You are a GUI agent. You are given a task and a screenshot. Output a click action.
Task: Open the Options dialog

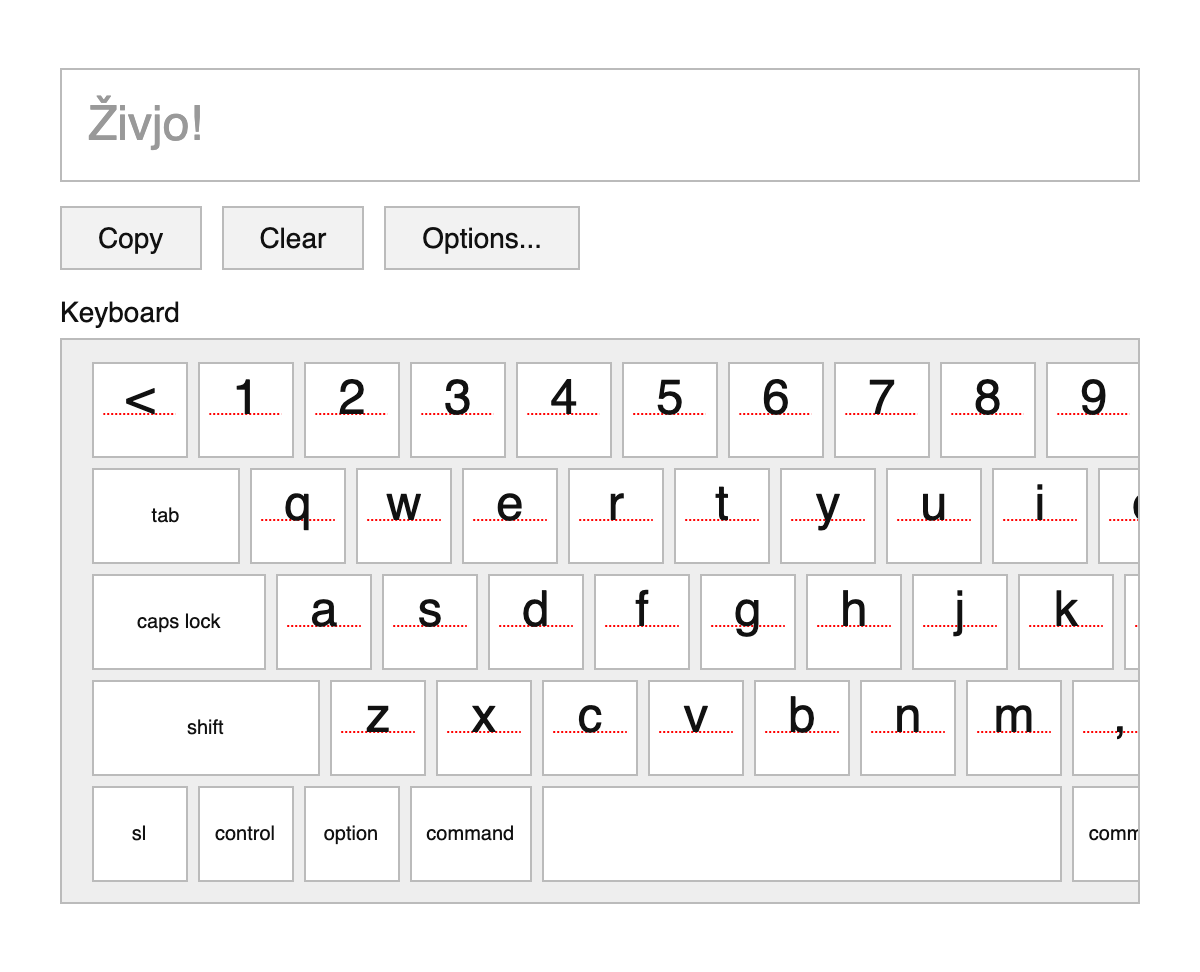(x=481, y=238)
